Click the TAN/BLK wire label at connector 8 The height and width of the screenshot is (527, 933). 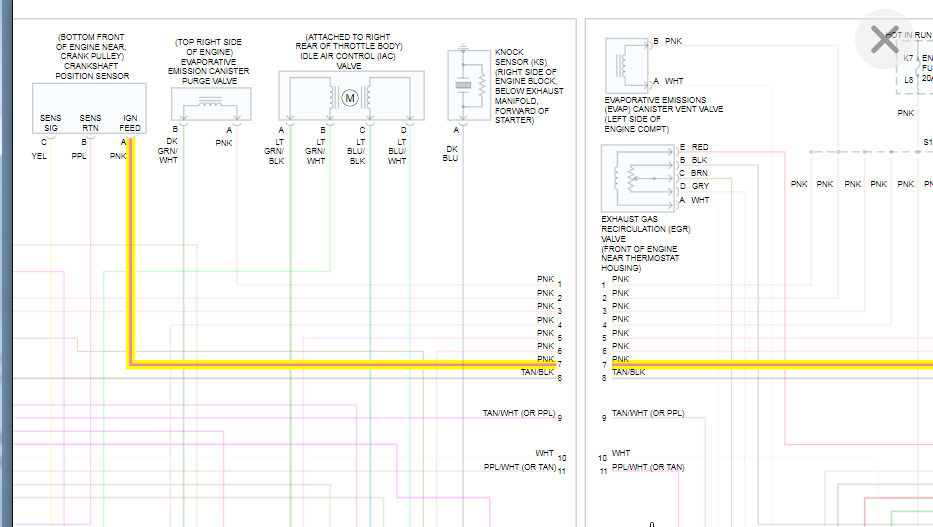pyautogui.click(x=537, y=372)
